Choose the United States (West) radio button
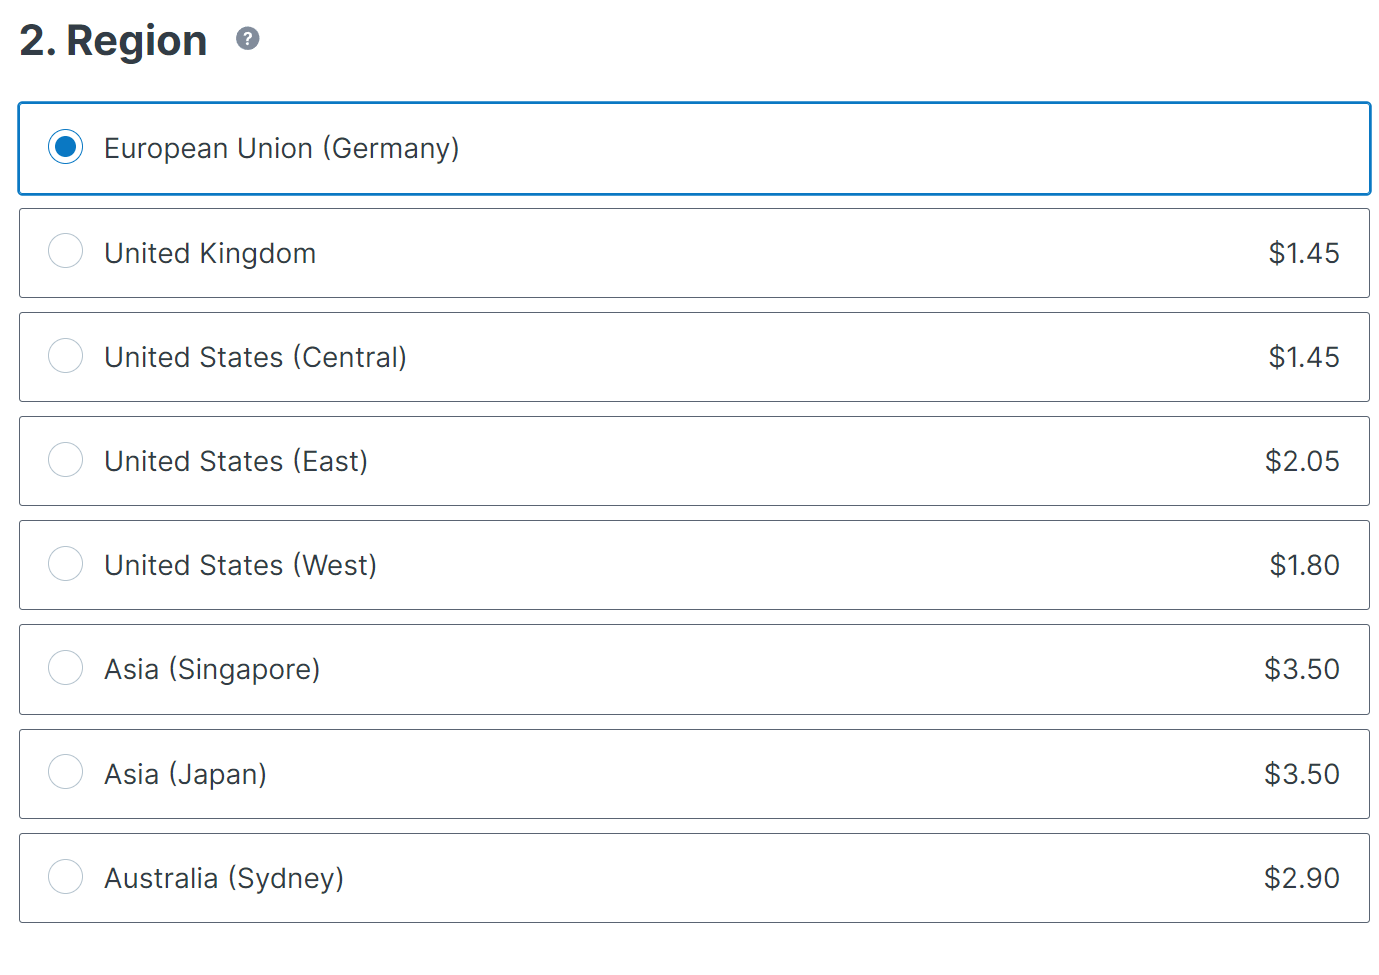 pos(66,563)
